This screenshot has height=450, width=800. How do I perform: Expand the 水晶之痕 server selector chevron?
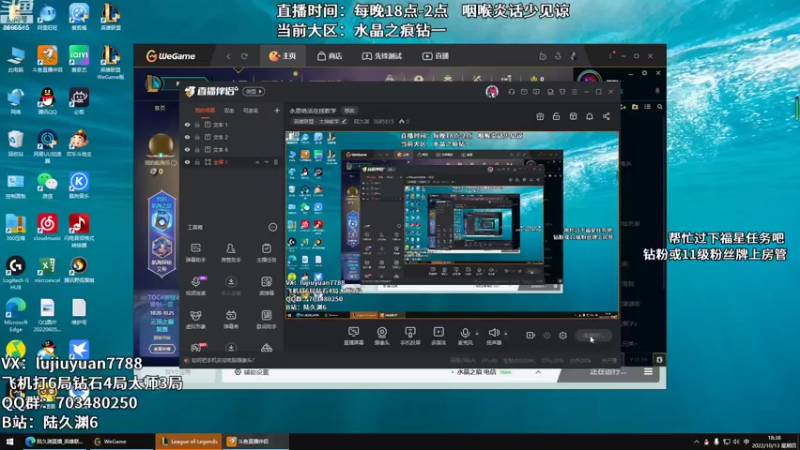coord(538,372)
